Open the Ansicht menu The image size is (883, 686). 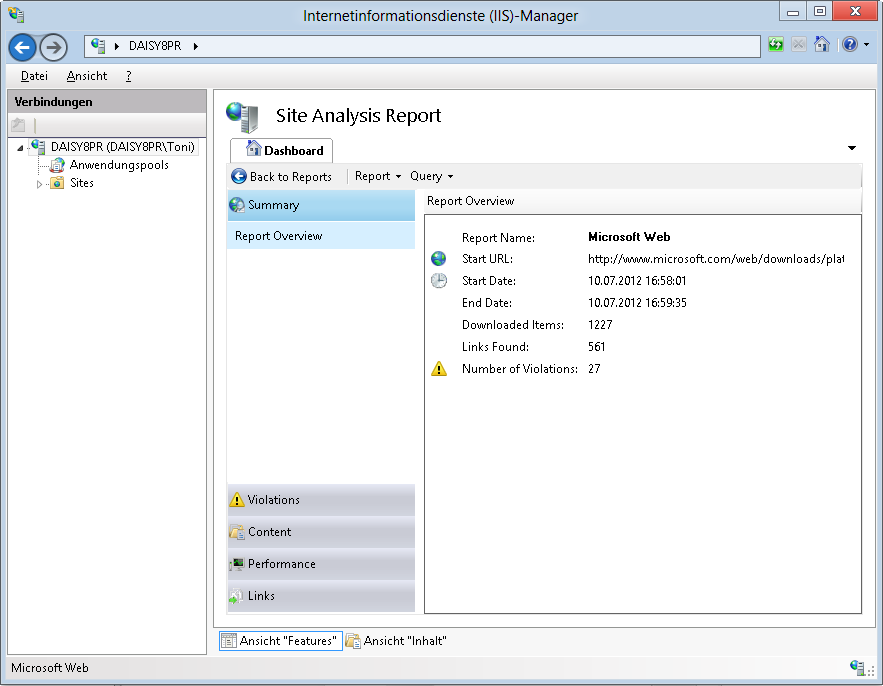(87, 76)
